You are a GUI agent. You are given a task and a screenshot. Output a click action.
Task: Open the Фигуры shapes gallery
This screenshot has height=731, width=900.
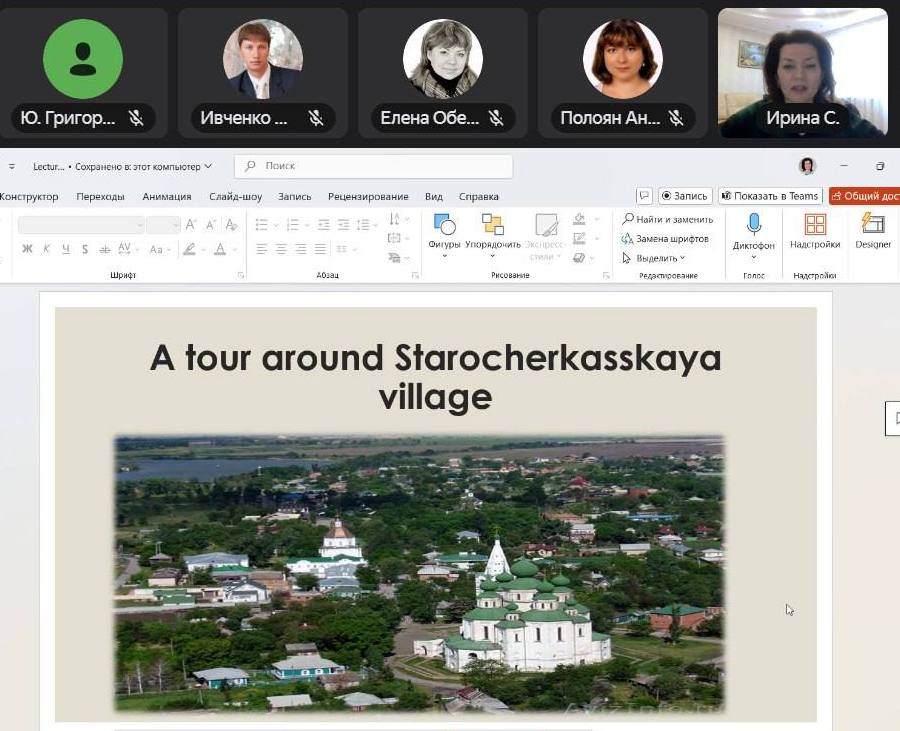pos(444,236)
